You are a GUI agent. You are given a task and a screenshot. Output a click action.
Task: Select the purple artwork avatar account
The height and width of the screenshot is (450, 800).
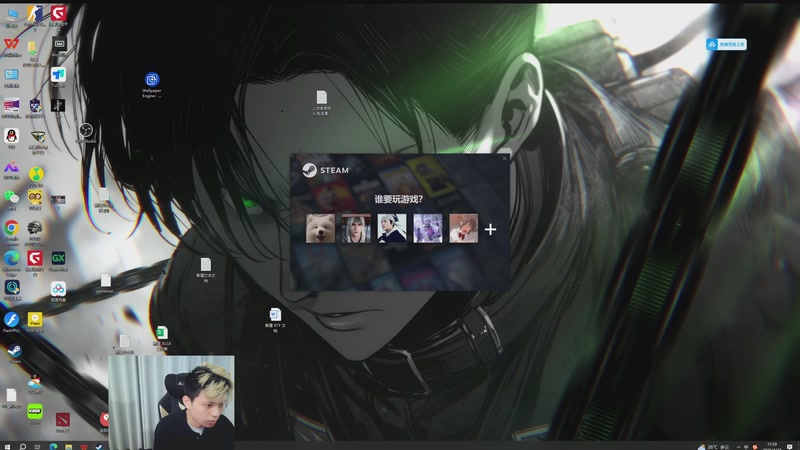tap(428, 228)
